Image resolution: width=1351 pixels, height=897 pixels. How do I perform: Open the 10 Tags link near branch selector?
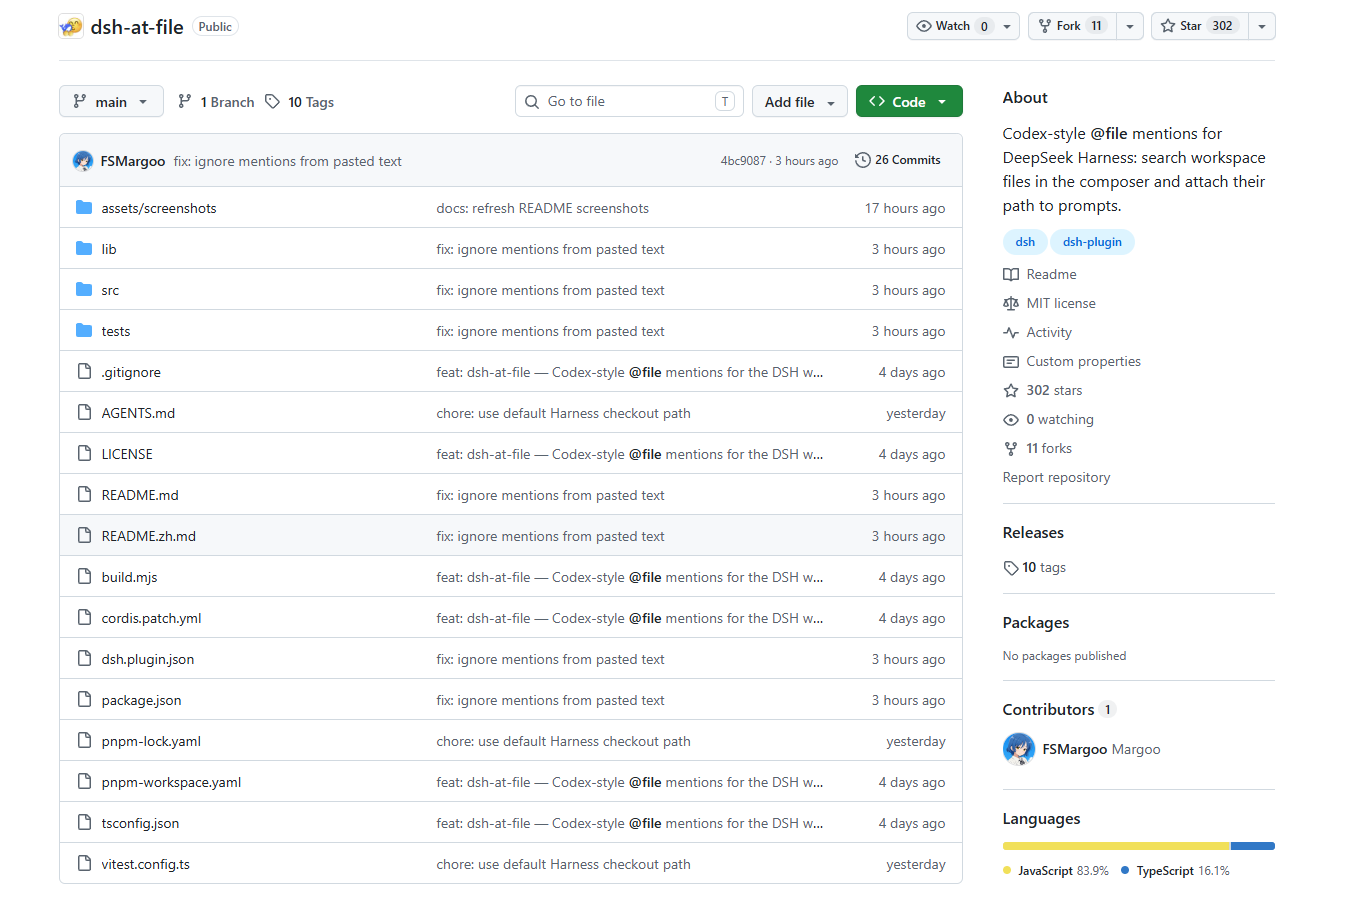(299, 102)
